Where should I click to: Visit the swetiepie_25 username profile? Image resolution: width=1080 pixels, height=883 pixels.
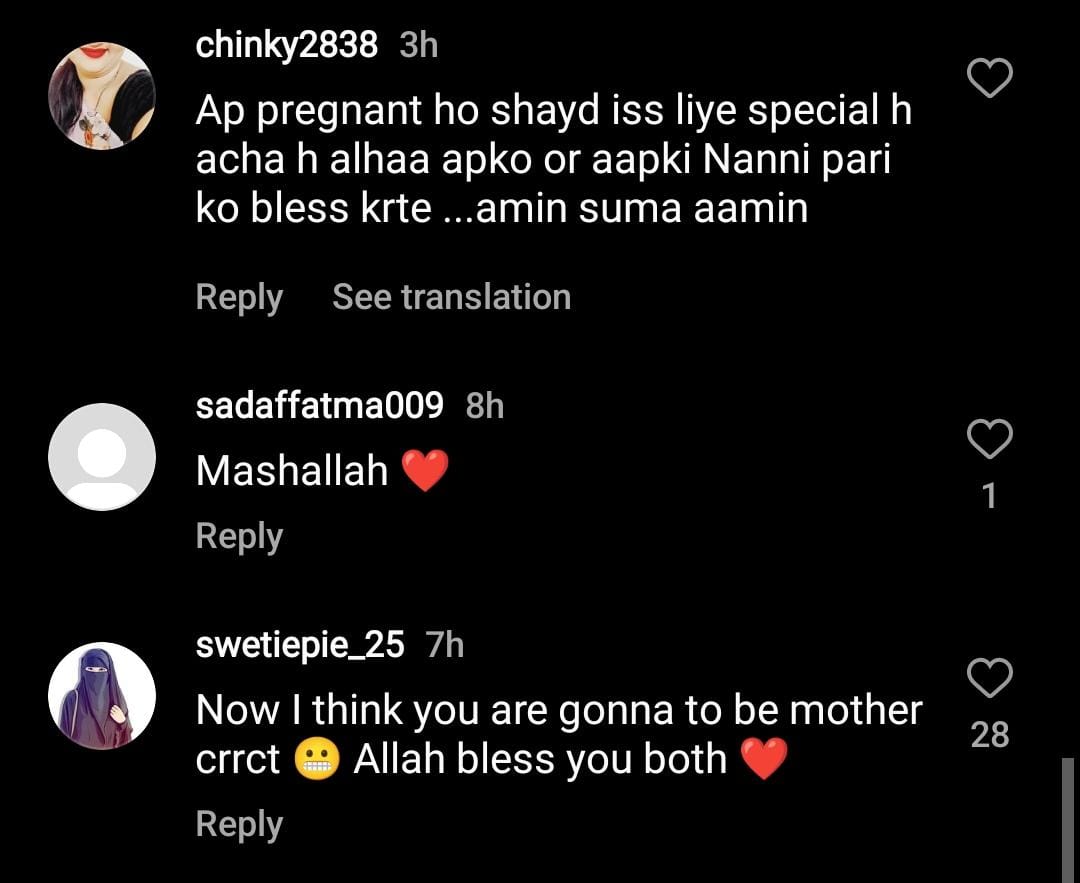(x=300, y=645)
